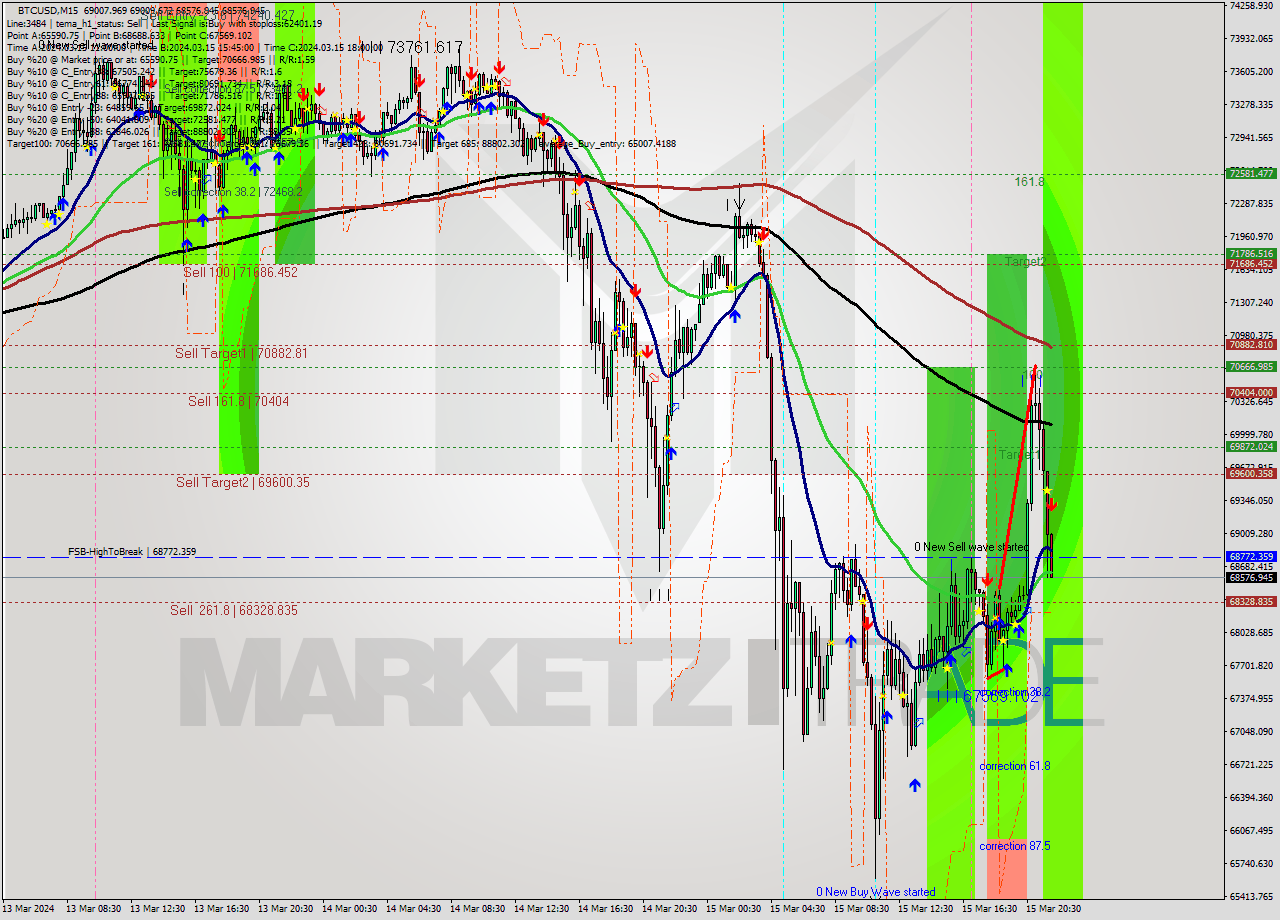The width and height of the screenshot is (1280, 920).
Task: Click the 67374.955 price axis value
Action: pos(1251,698)
